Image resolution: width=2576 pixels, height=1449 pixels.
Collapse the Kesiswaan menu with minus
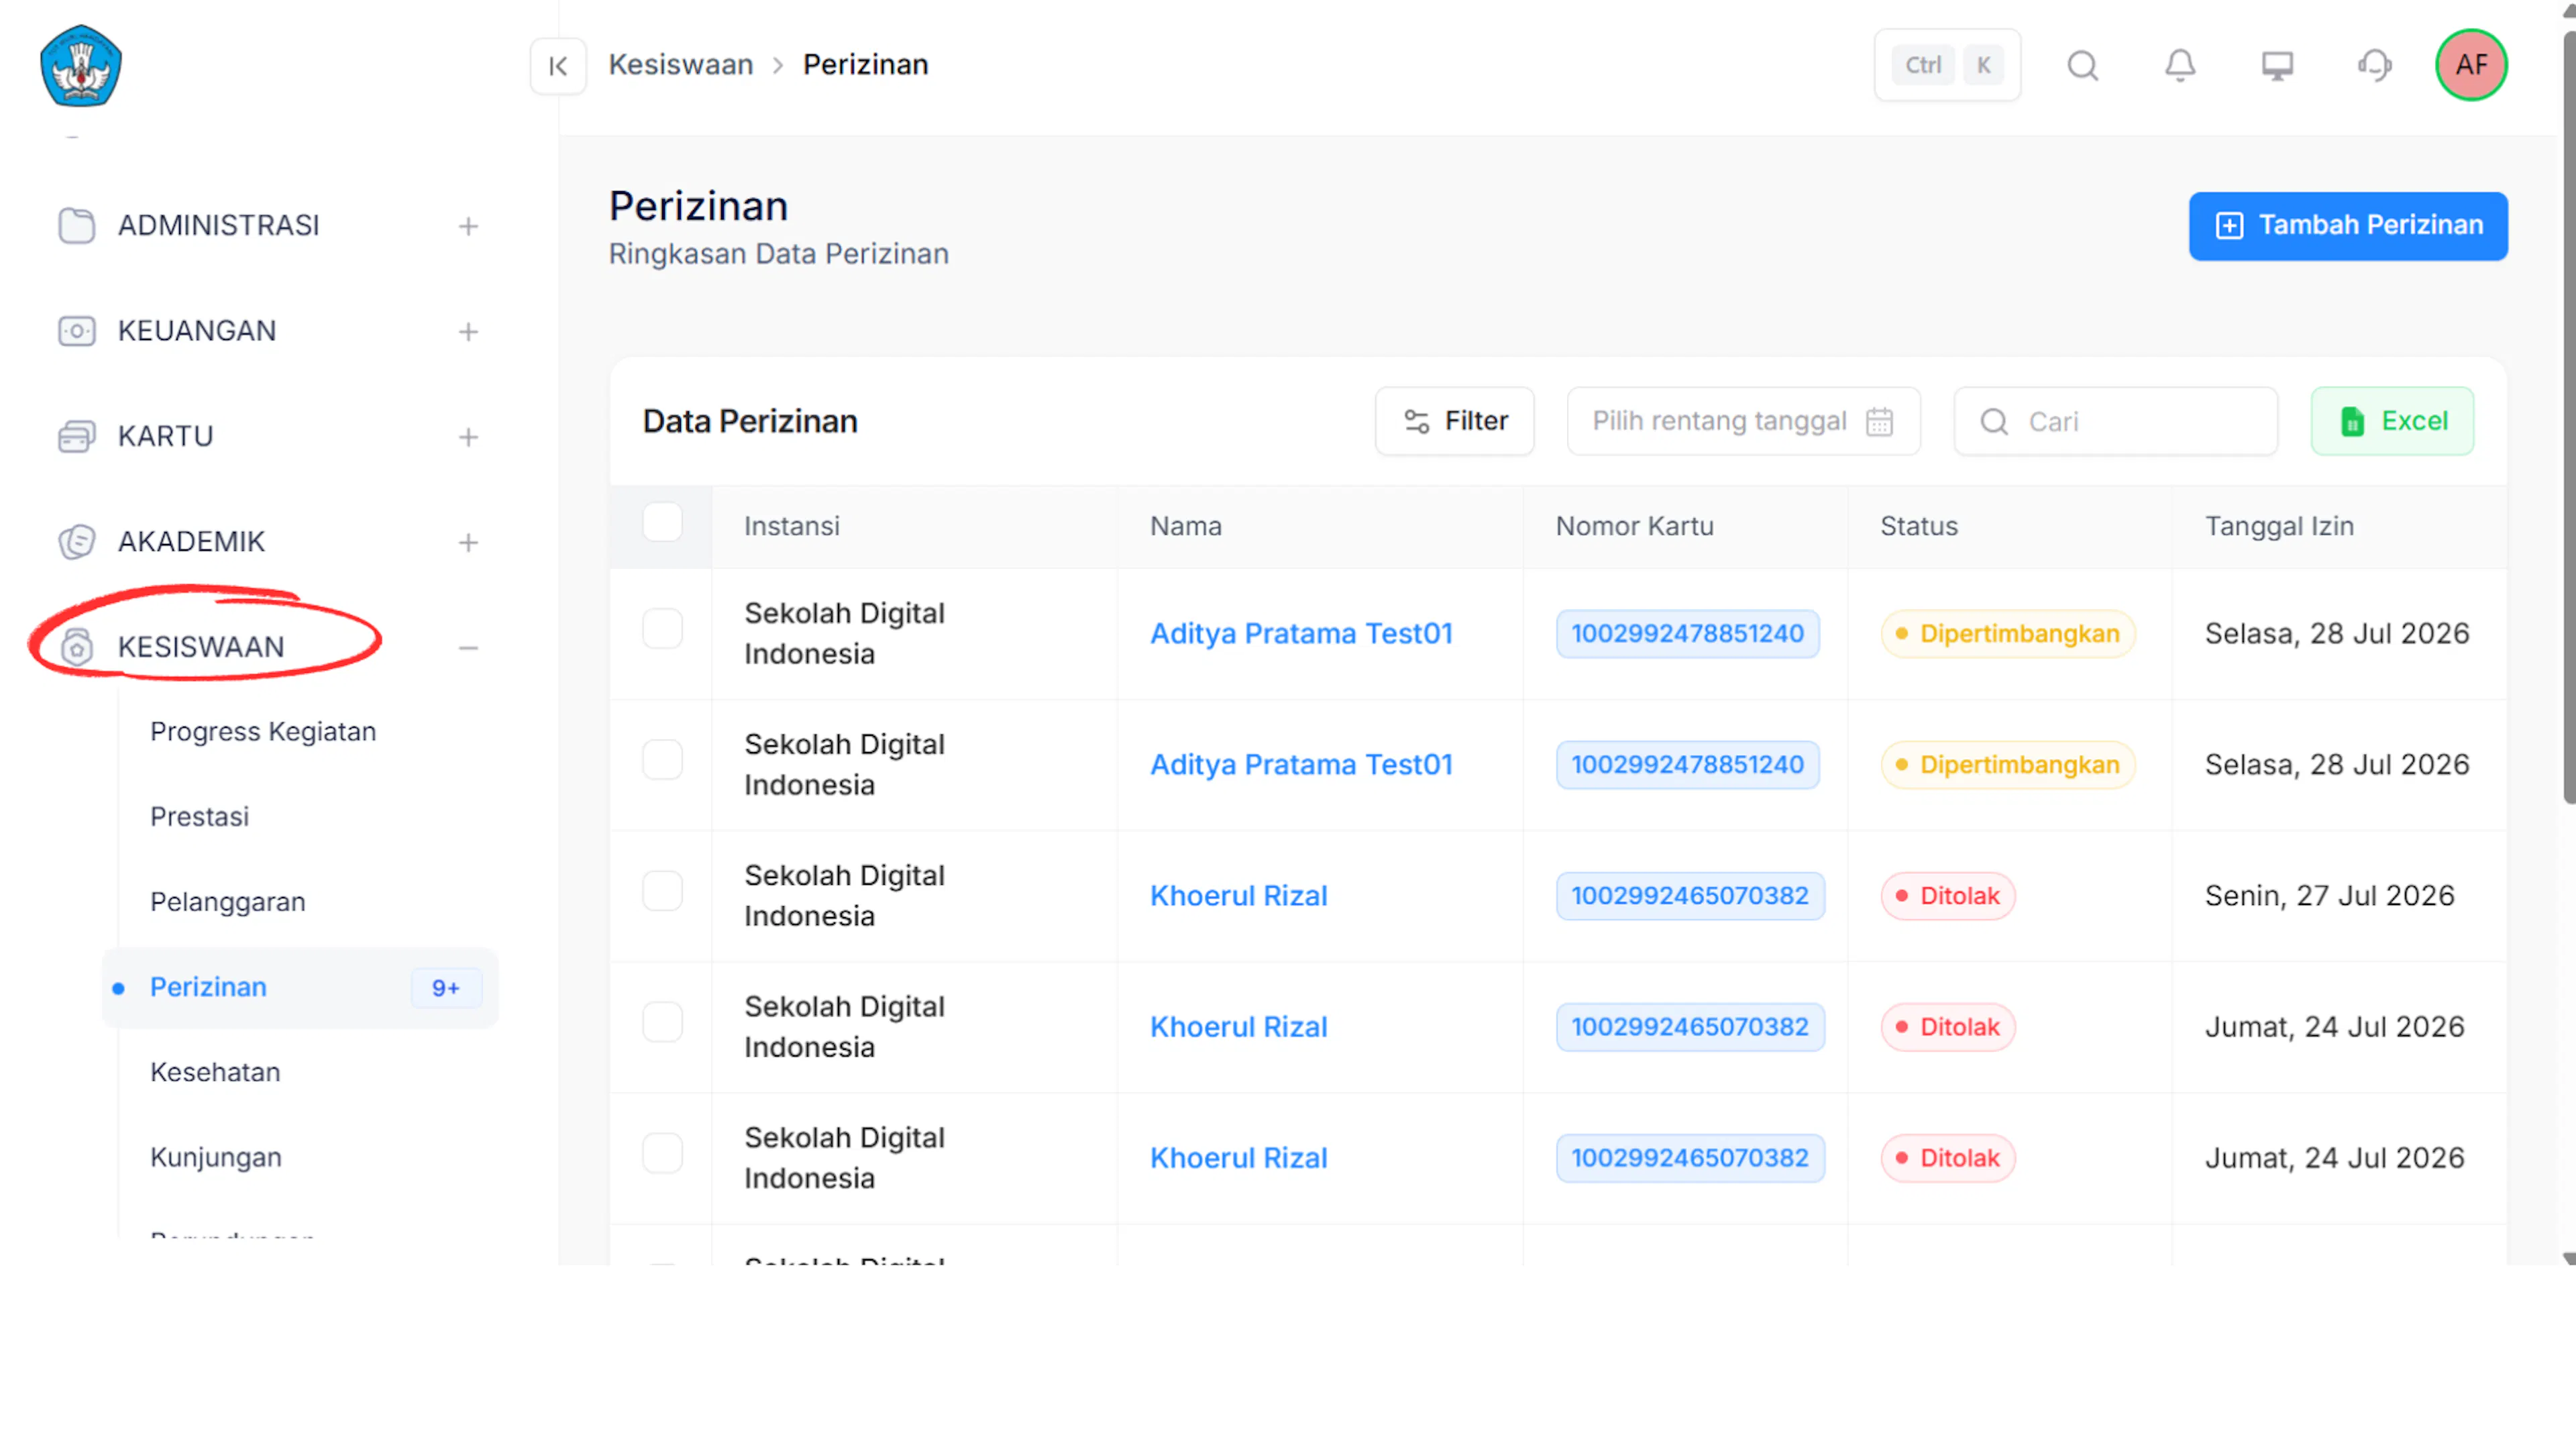click(468, 648)
